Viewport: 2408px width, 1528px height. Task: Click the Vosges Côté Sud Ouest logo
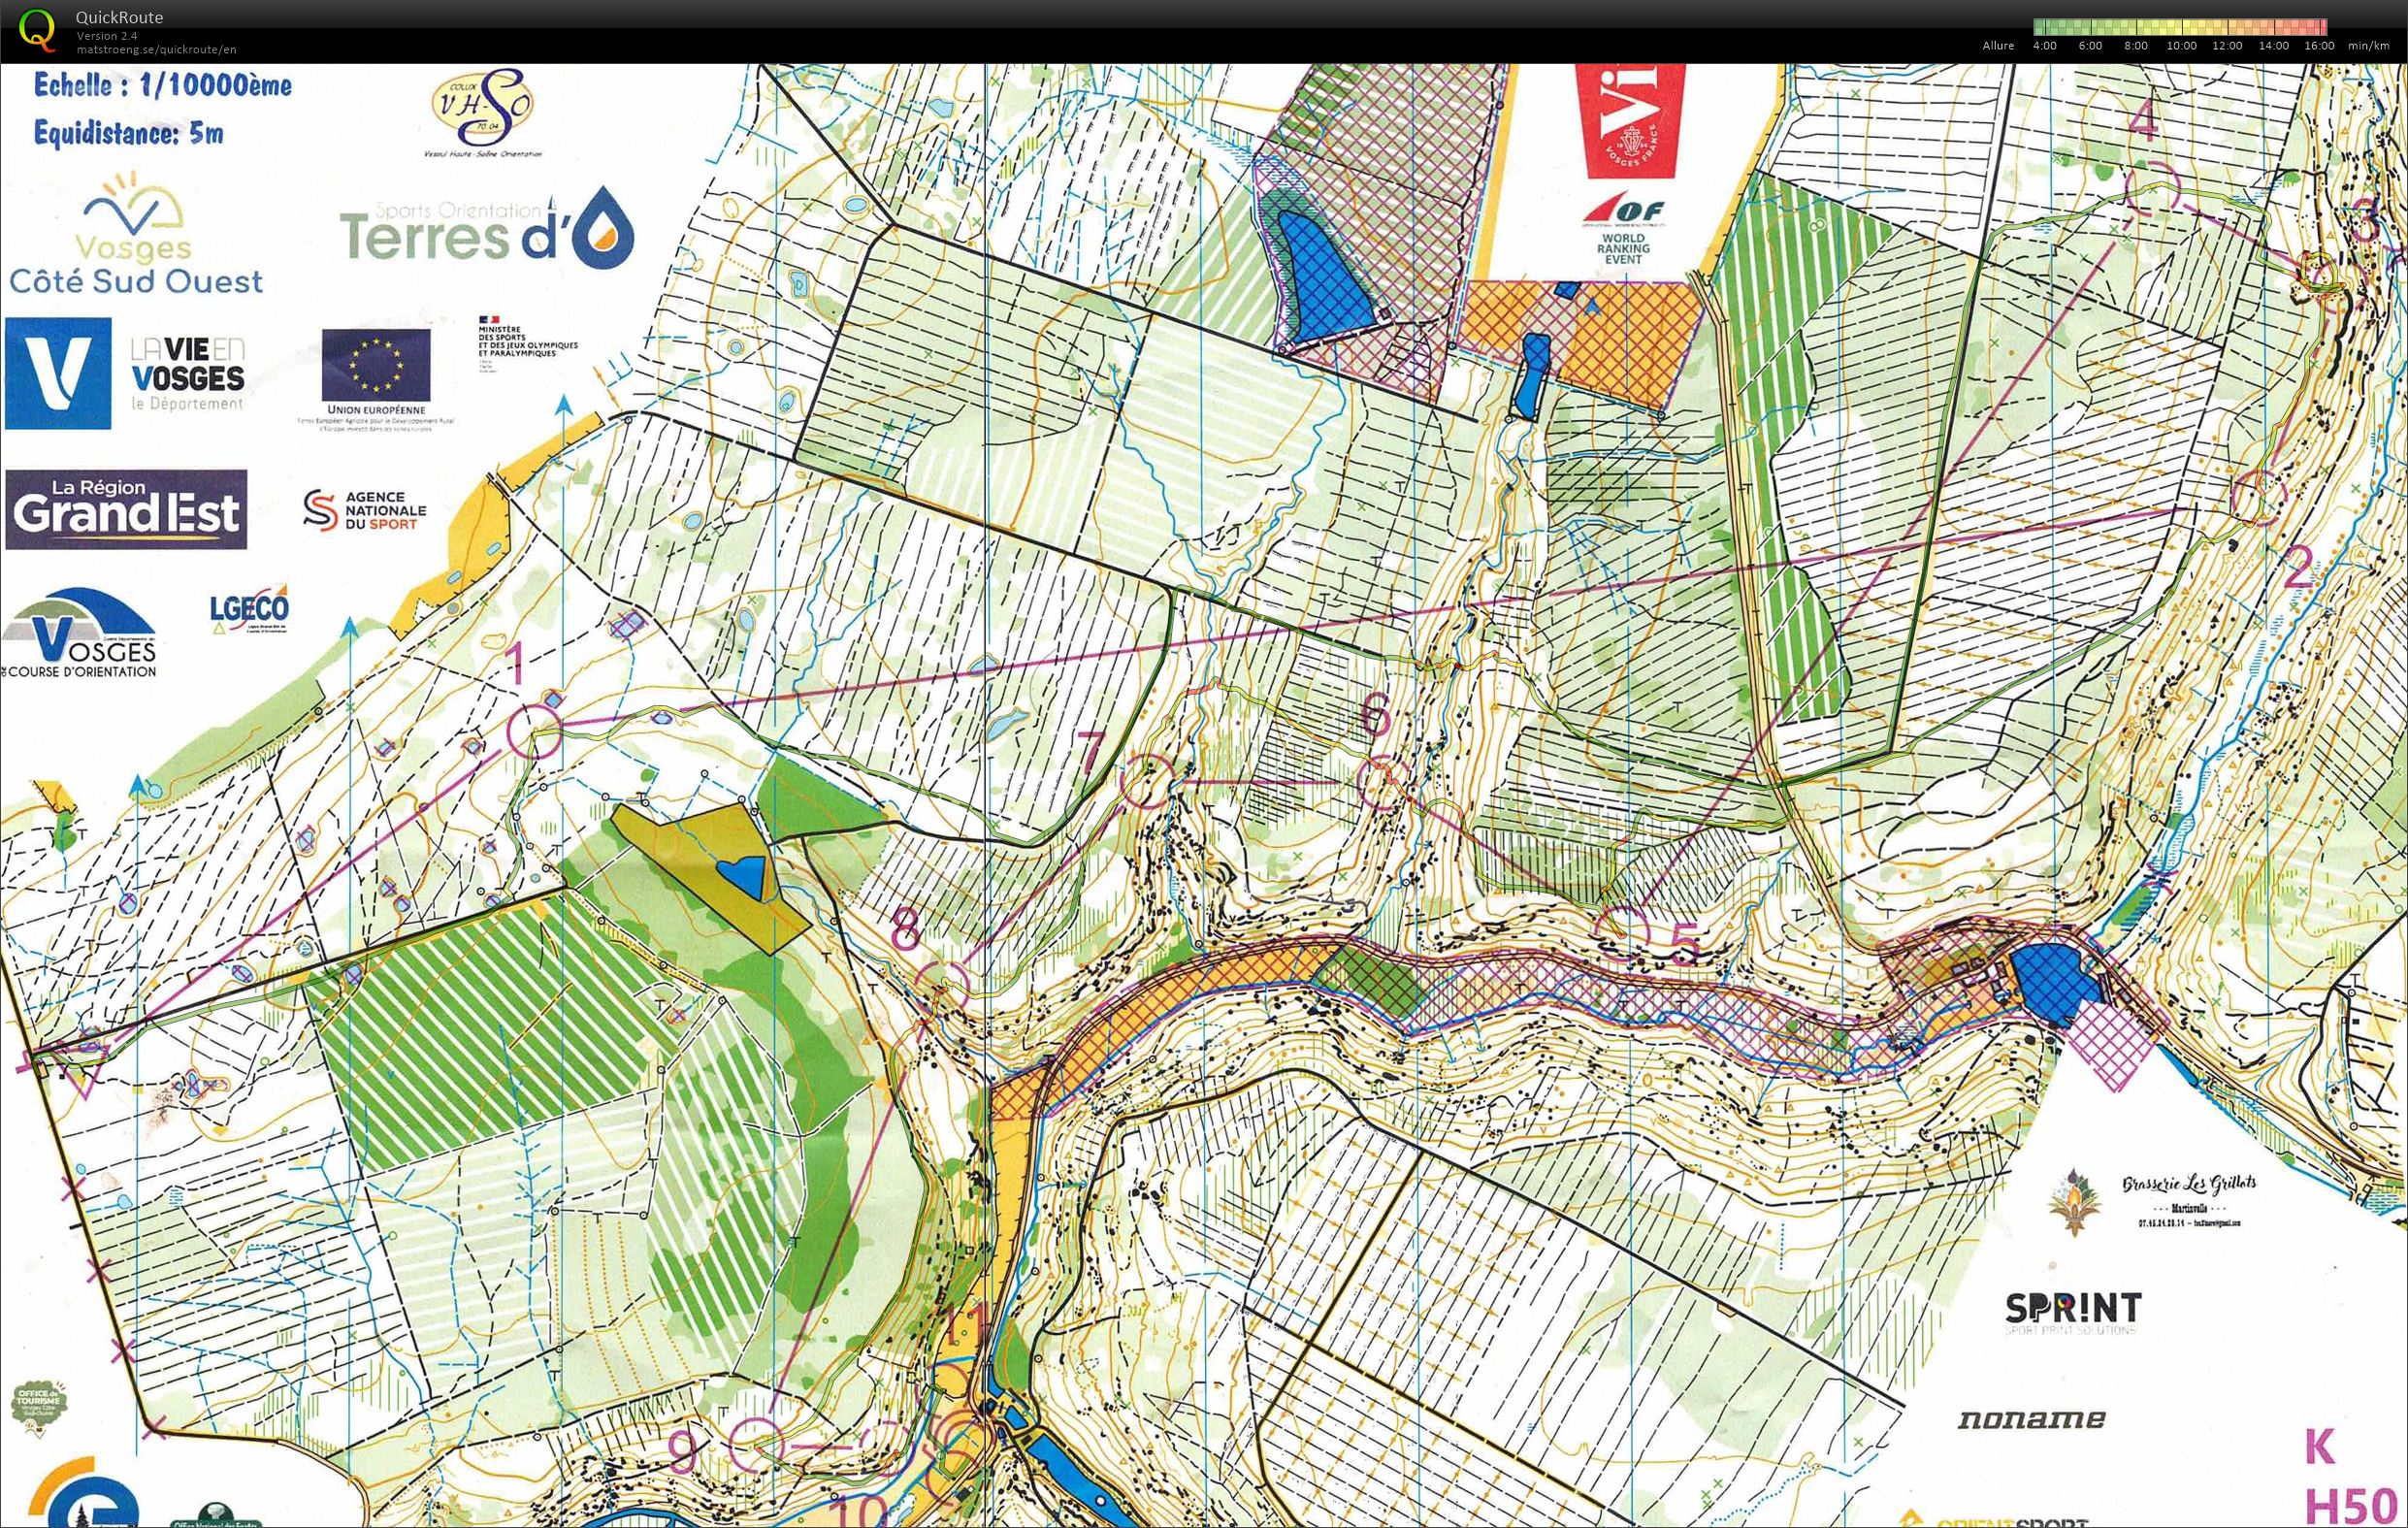coord(136,235)
